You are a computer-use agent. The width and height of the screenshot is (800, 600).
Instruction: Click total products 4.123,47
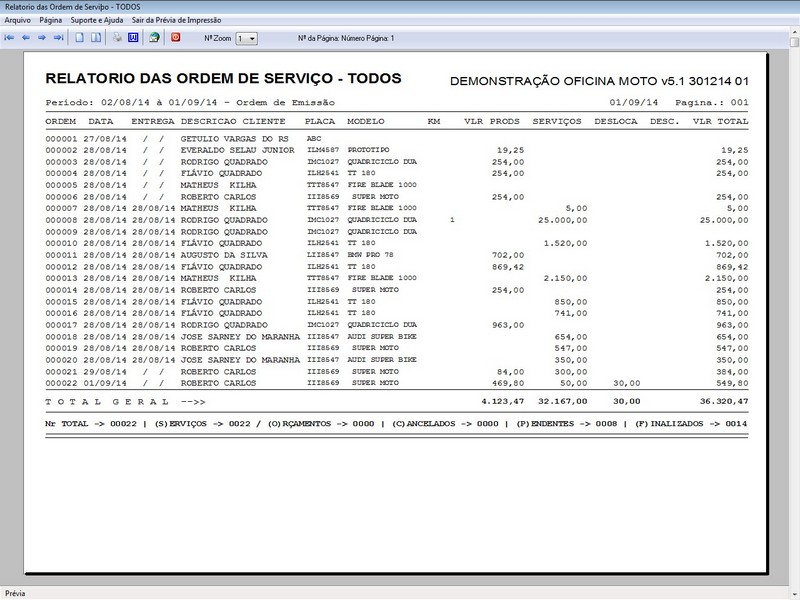[x=503, y=402]
